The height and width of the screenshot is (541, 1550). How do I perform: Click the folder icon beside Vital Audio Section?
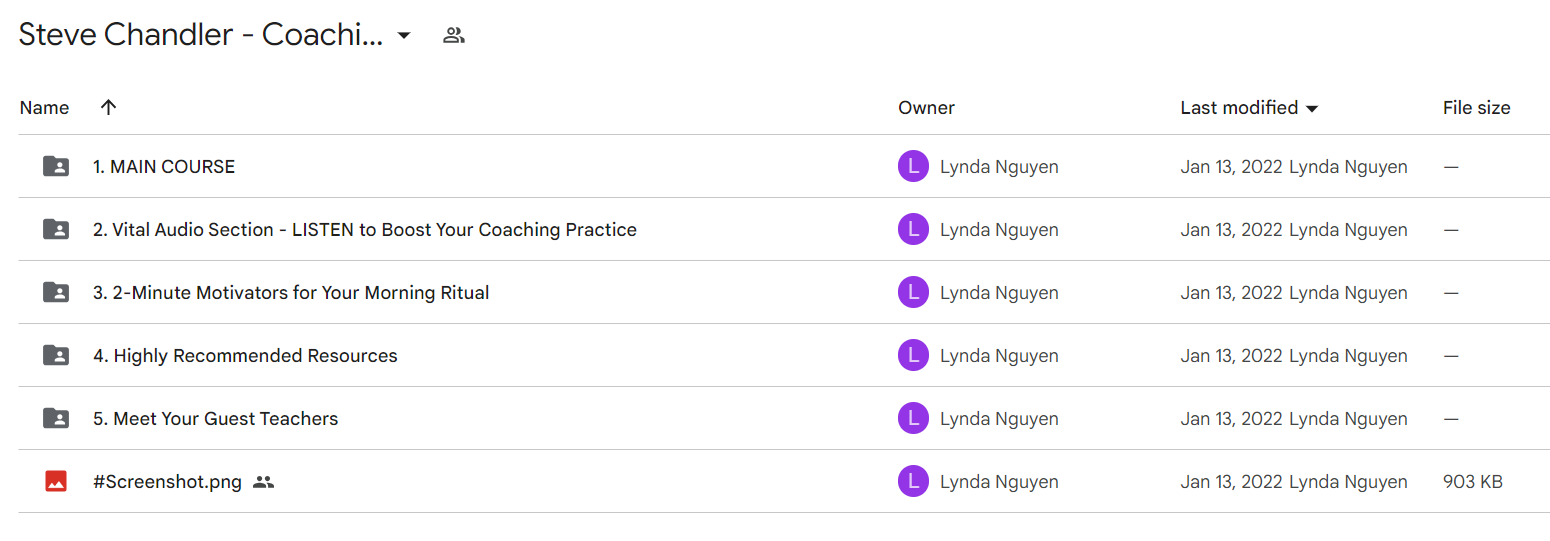[56, 230]
